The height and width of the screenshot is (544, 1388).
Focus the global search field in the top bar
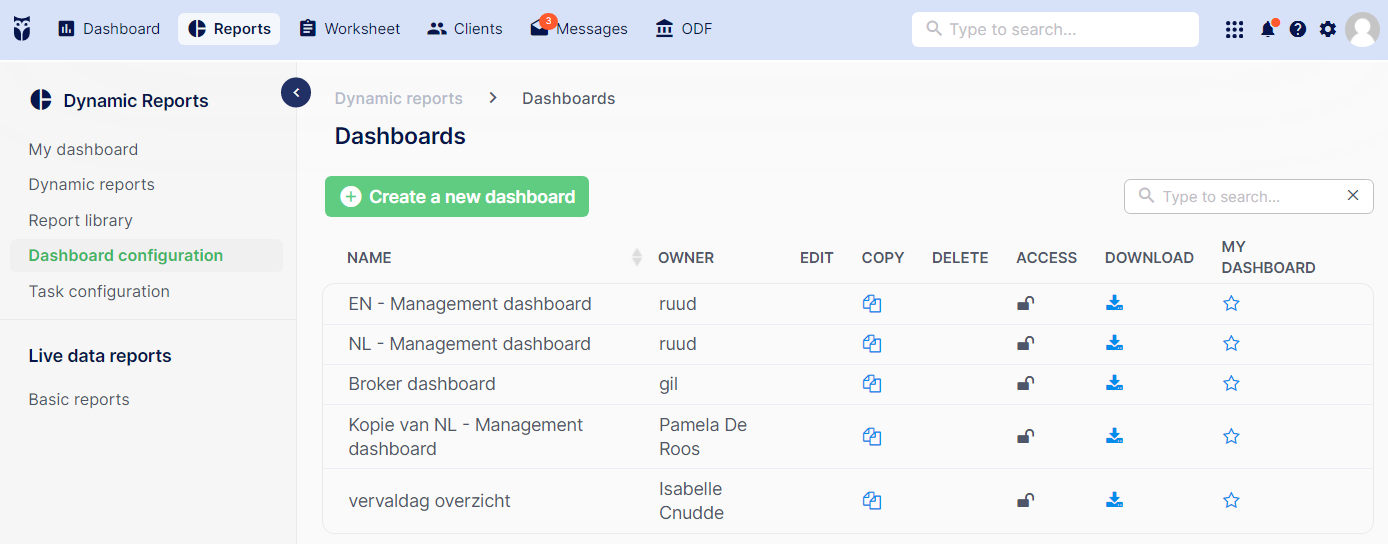click(x=1055, y=29)
